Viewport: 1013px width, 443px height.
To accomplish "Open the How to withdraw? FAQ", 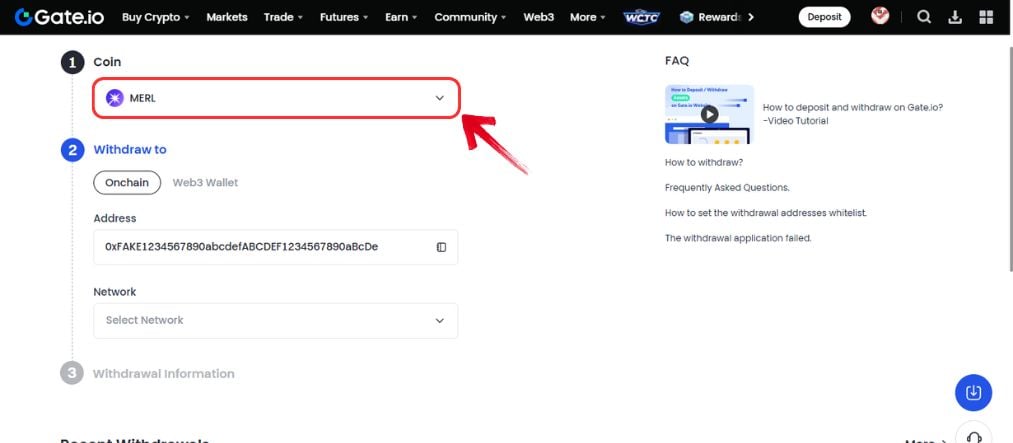I will pyautogui.click(x=704, y=162).
